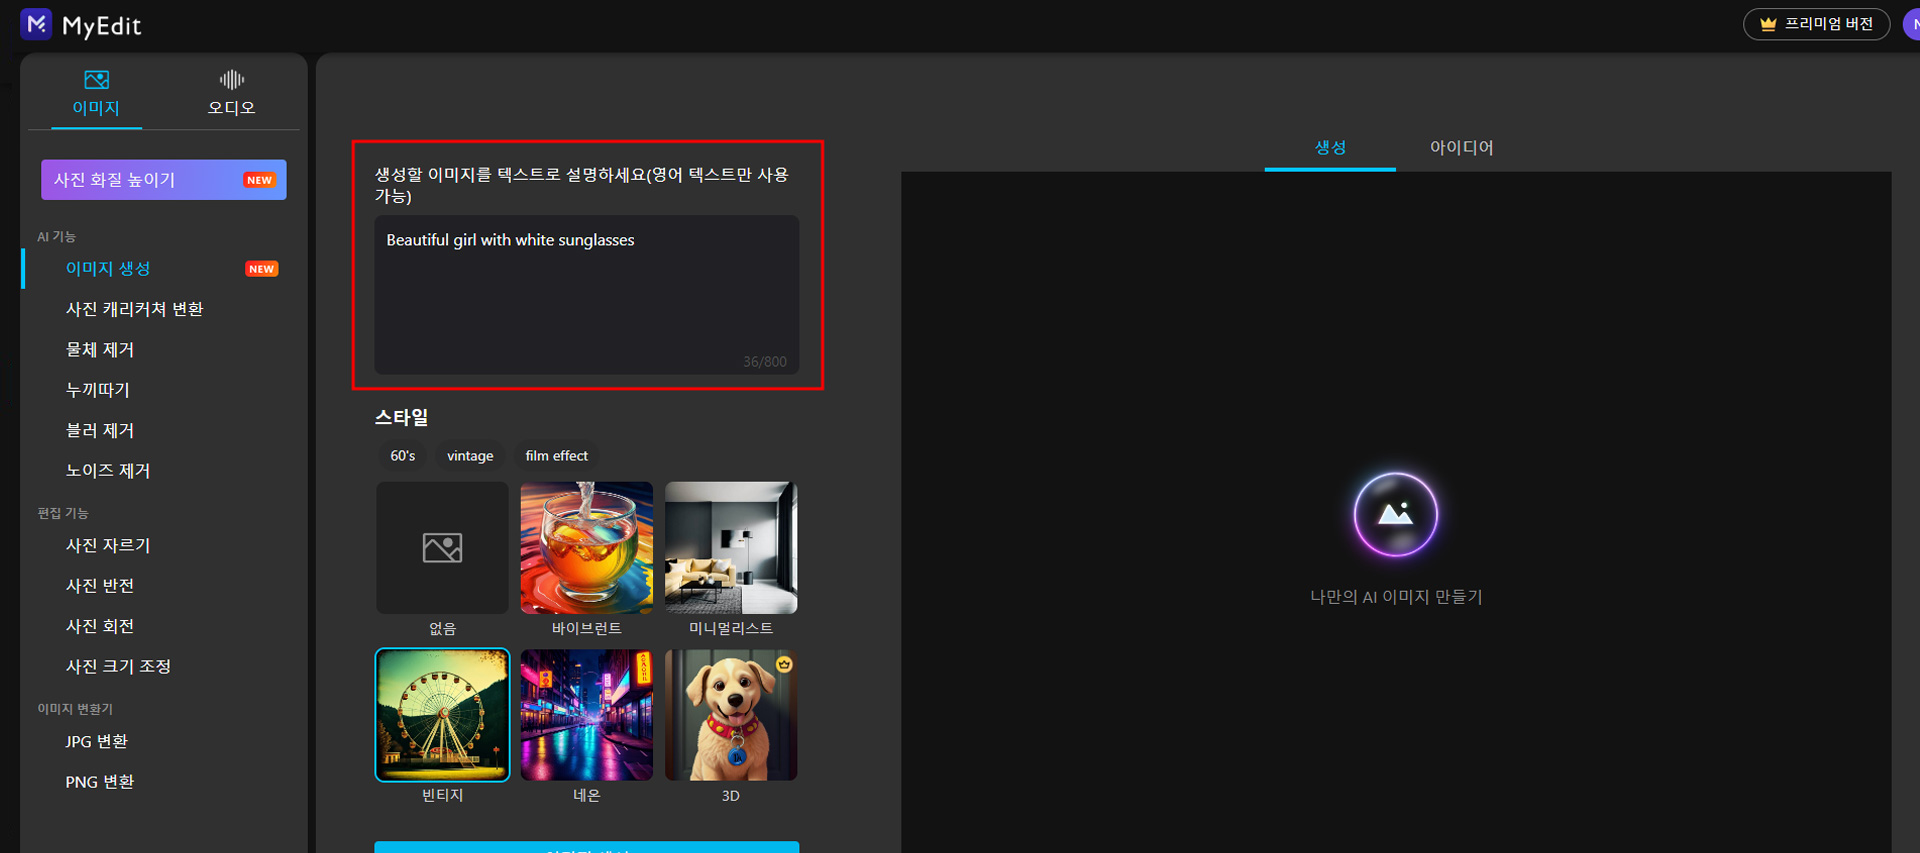This screenshot has height=853, width=1920.
Task: Open 사진 캐리커쳐 변환 tool
Action: (134, 309)
